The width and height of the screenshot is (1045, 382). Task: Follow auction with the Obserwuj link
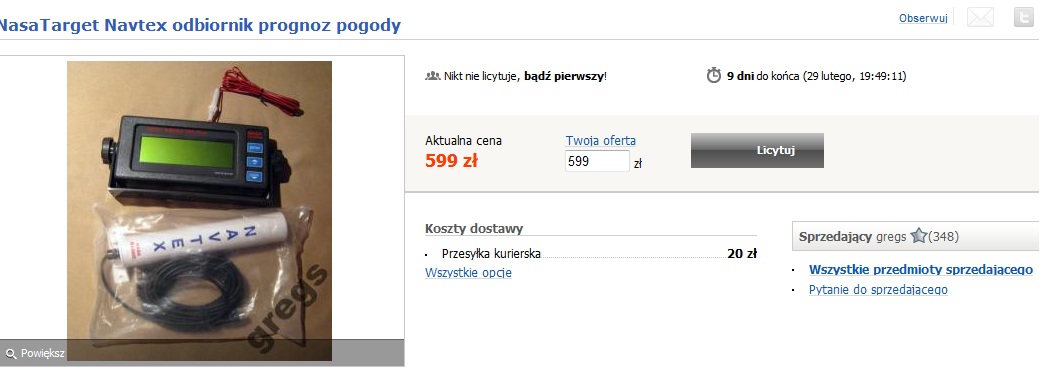pyautogui.click(x=923, y=19)
